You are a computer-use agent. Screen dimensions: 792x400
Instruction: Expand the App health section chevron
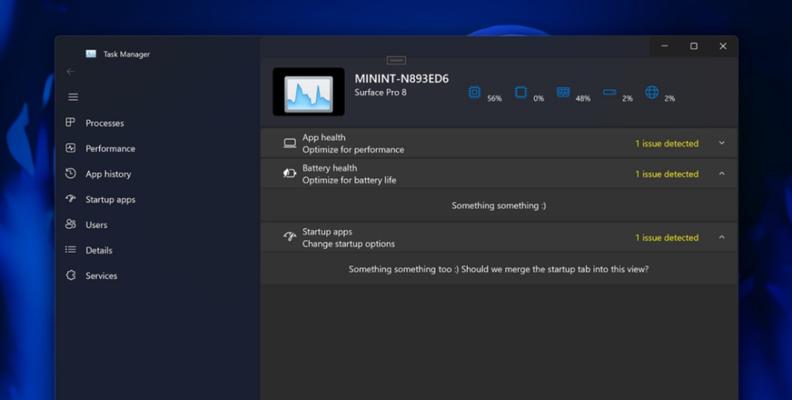pos(722,143)
